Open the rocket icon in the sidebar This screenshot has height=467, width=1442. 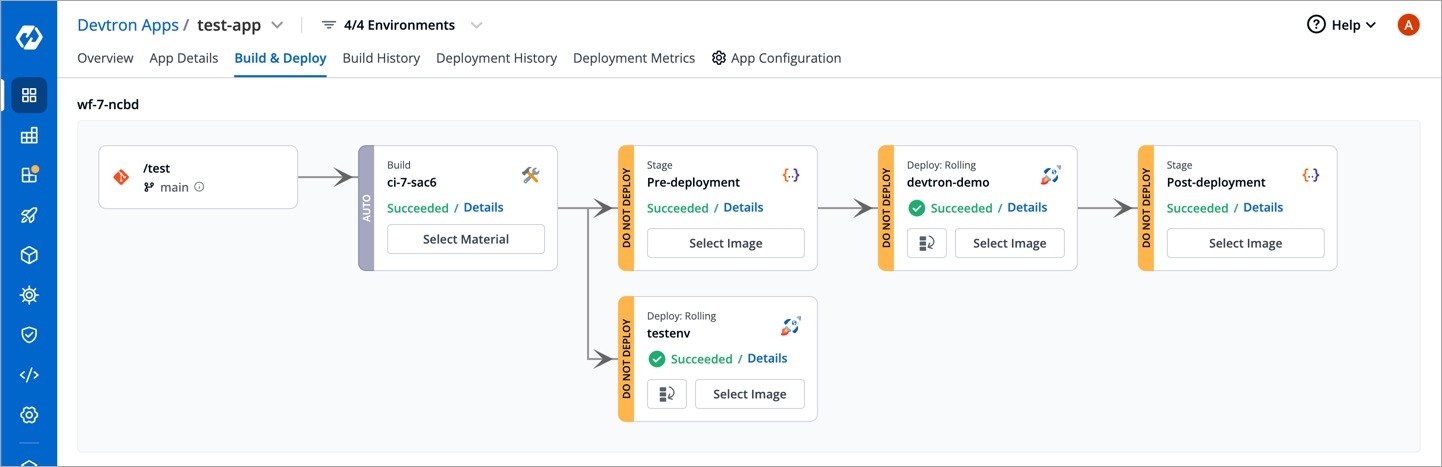[x=29, y=215]
